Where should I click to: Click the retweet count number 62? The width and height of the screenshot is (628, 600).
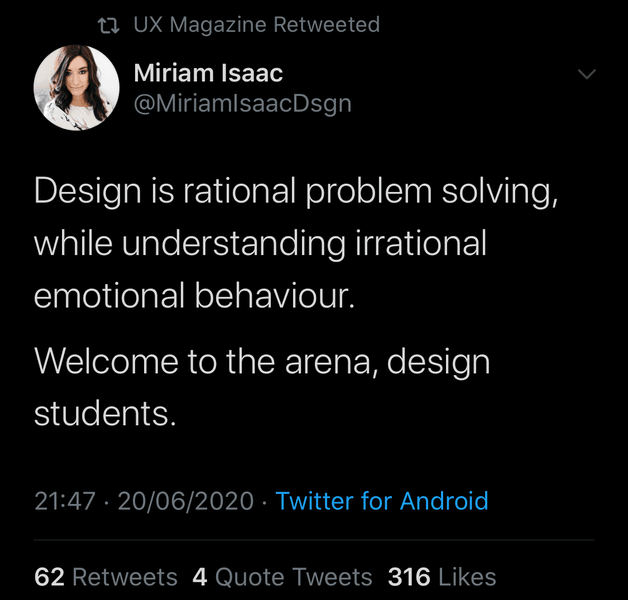[49, 577]
